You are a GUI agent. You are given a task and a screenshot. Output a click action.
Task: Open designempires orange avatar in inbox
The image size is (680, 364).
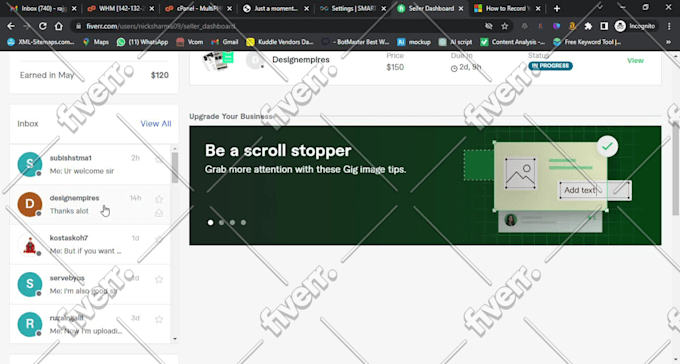coord(29,204)
